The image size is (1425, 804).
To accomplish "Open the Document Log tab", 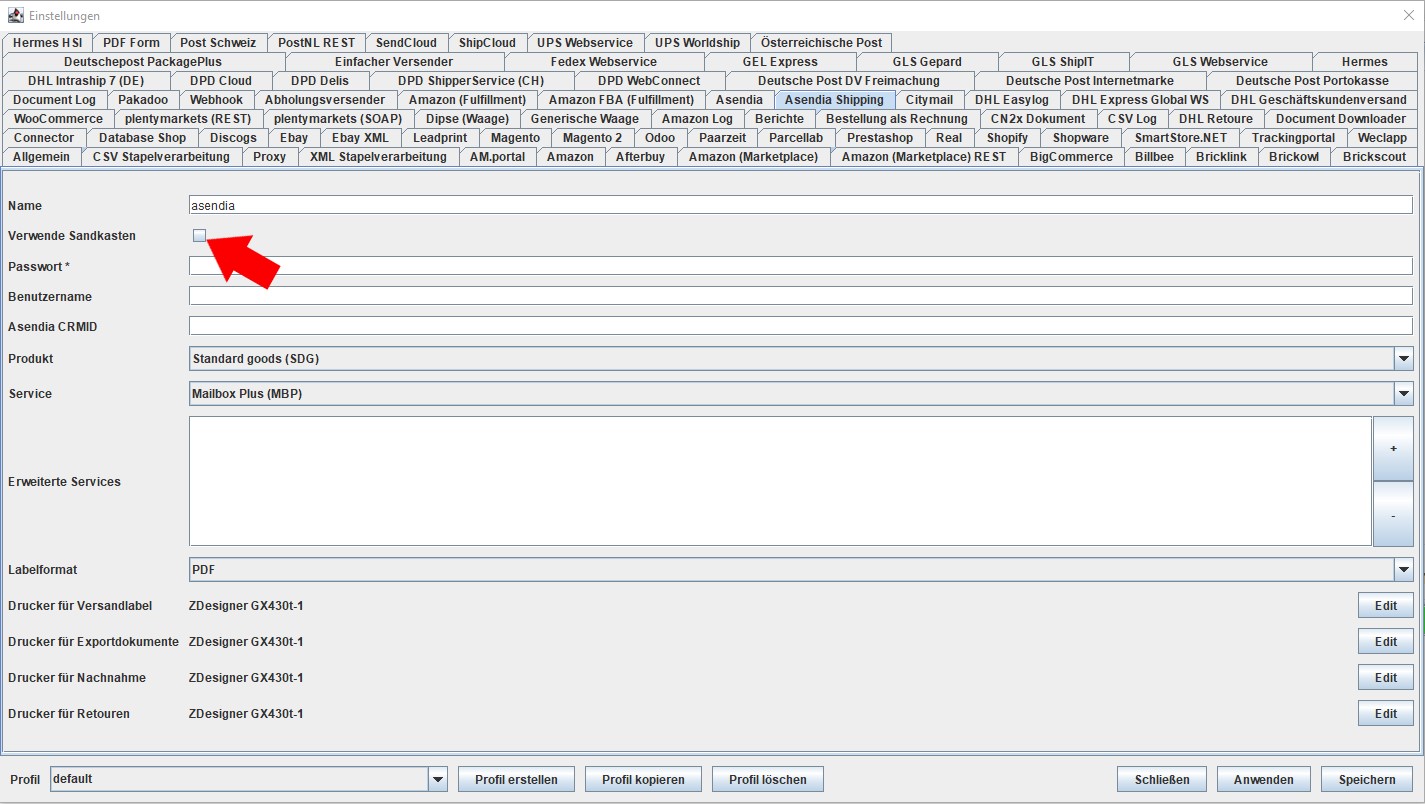I will (55, 100).
